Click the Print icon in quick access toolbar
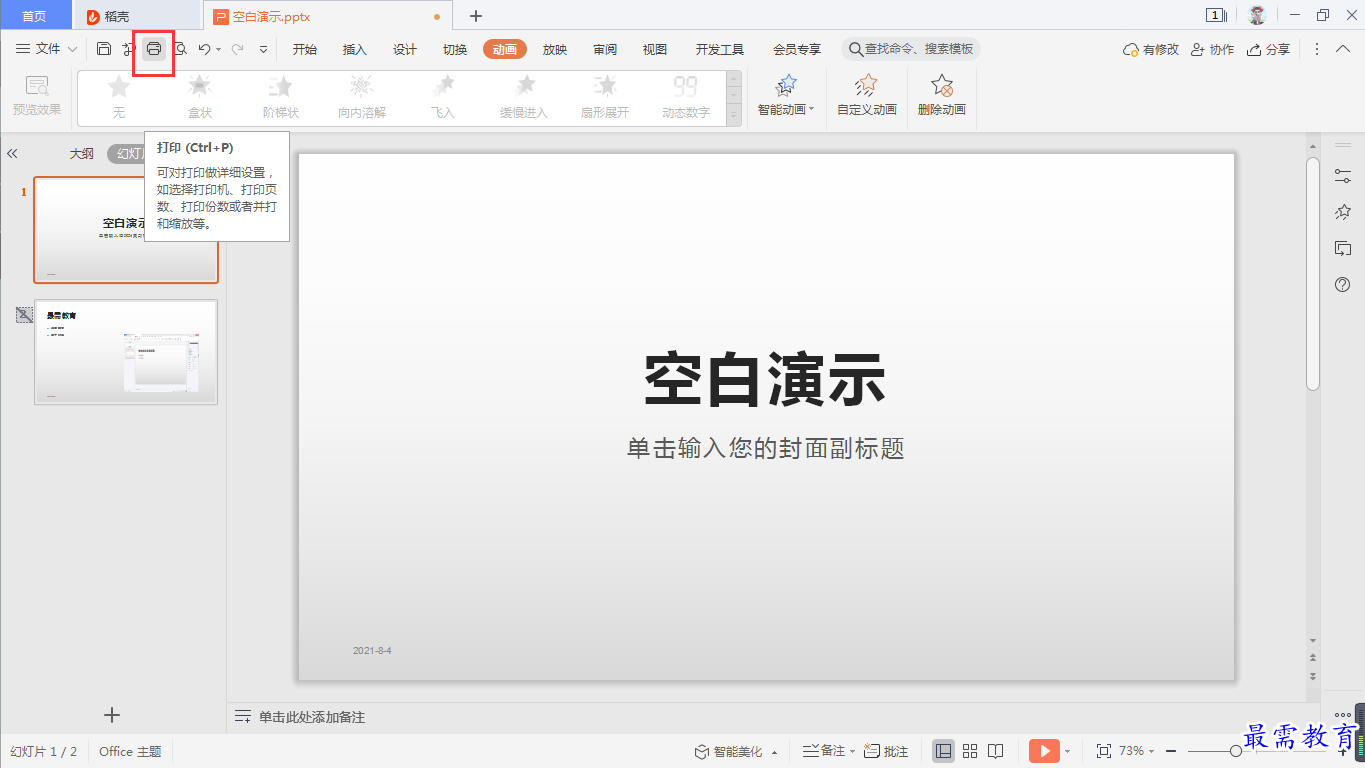The height and width of the screenshot is (768, 1365). pyautogui.click(x=154, y=49)
